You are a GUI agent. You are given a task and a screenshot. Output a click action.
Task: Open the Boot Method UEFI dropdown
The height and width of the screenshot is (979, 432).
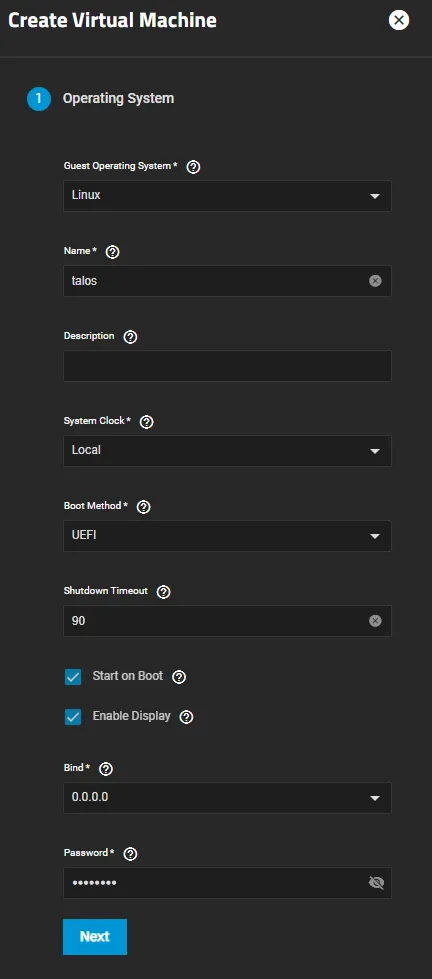click(x=227, y=535)
